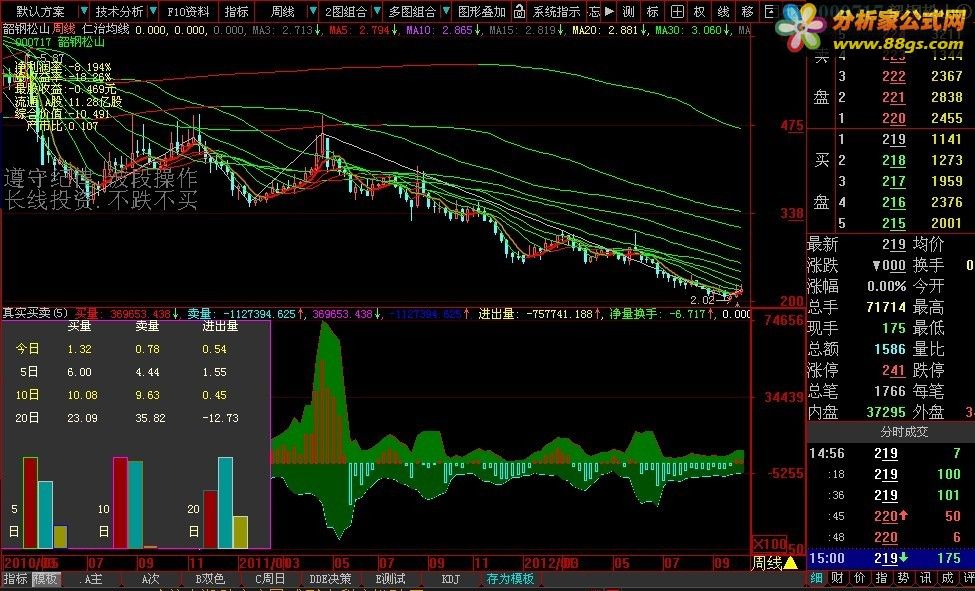Click the play arrow icon in toolbar
975x591 pixels.
pos(609,11)
